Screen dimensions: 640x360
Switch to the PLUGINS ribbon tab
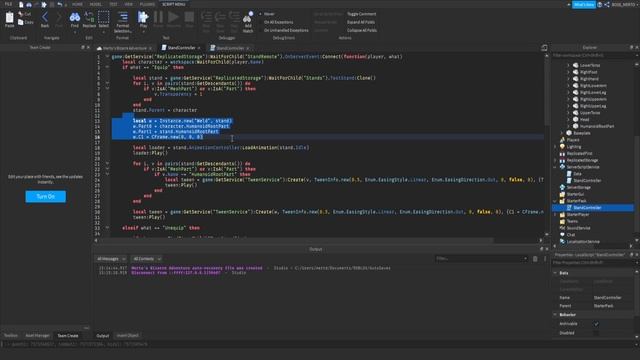147,4
